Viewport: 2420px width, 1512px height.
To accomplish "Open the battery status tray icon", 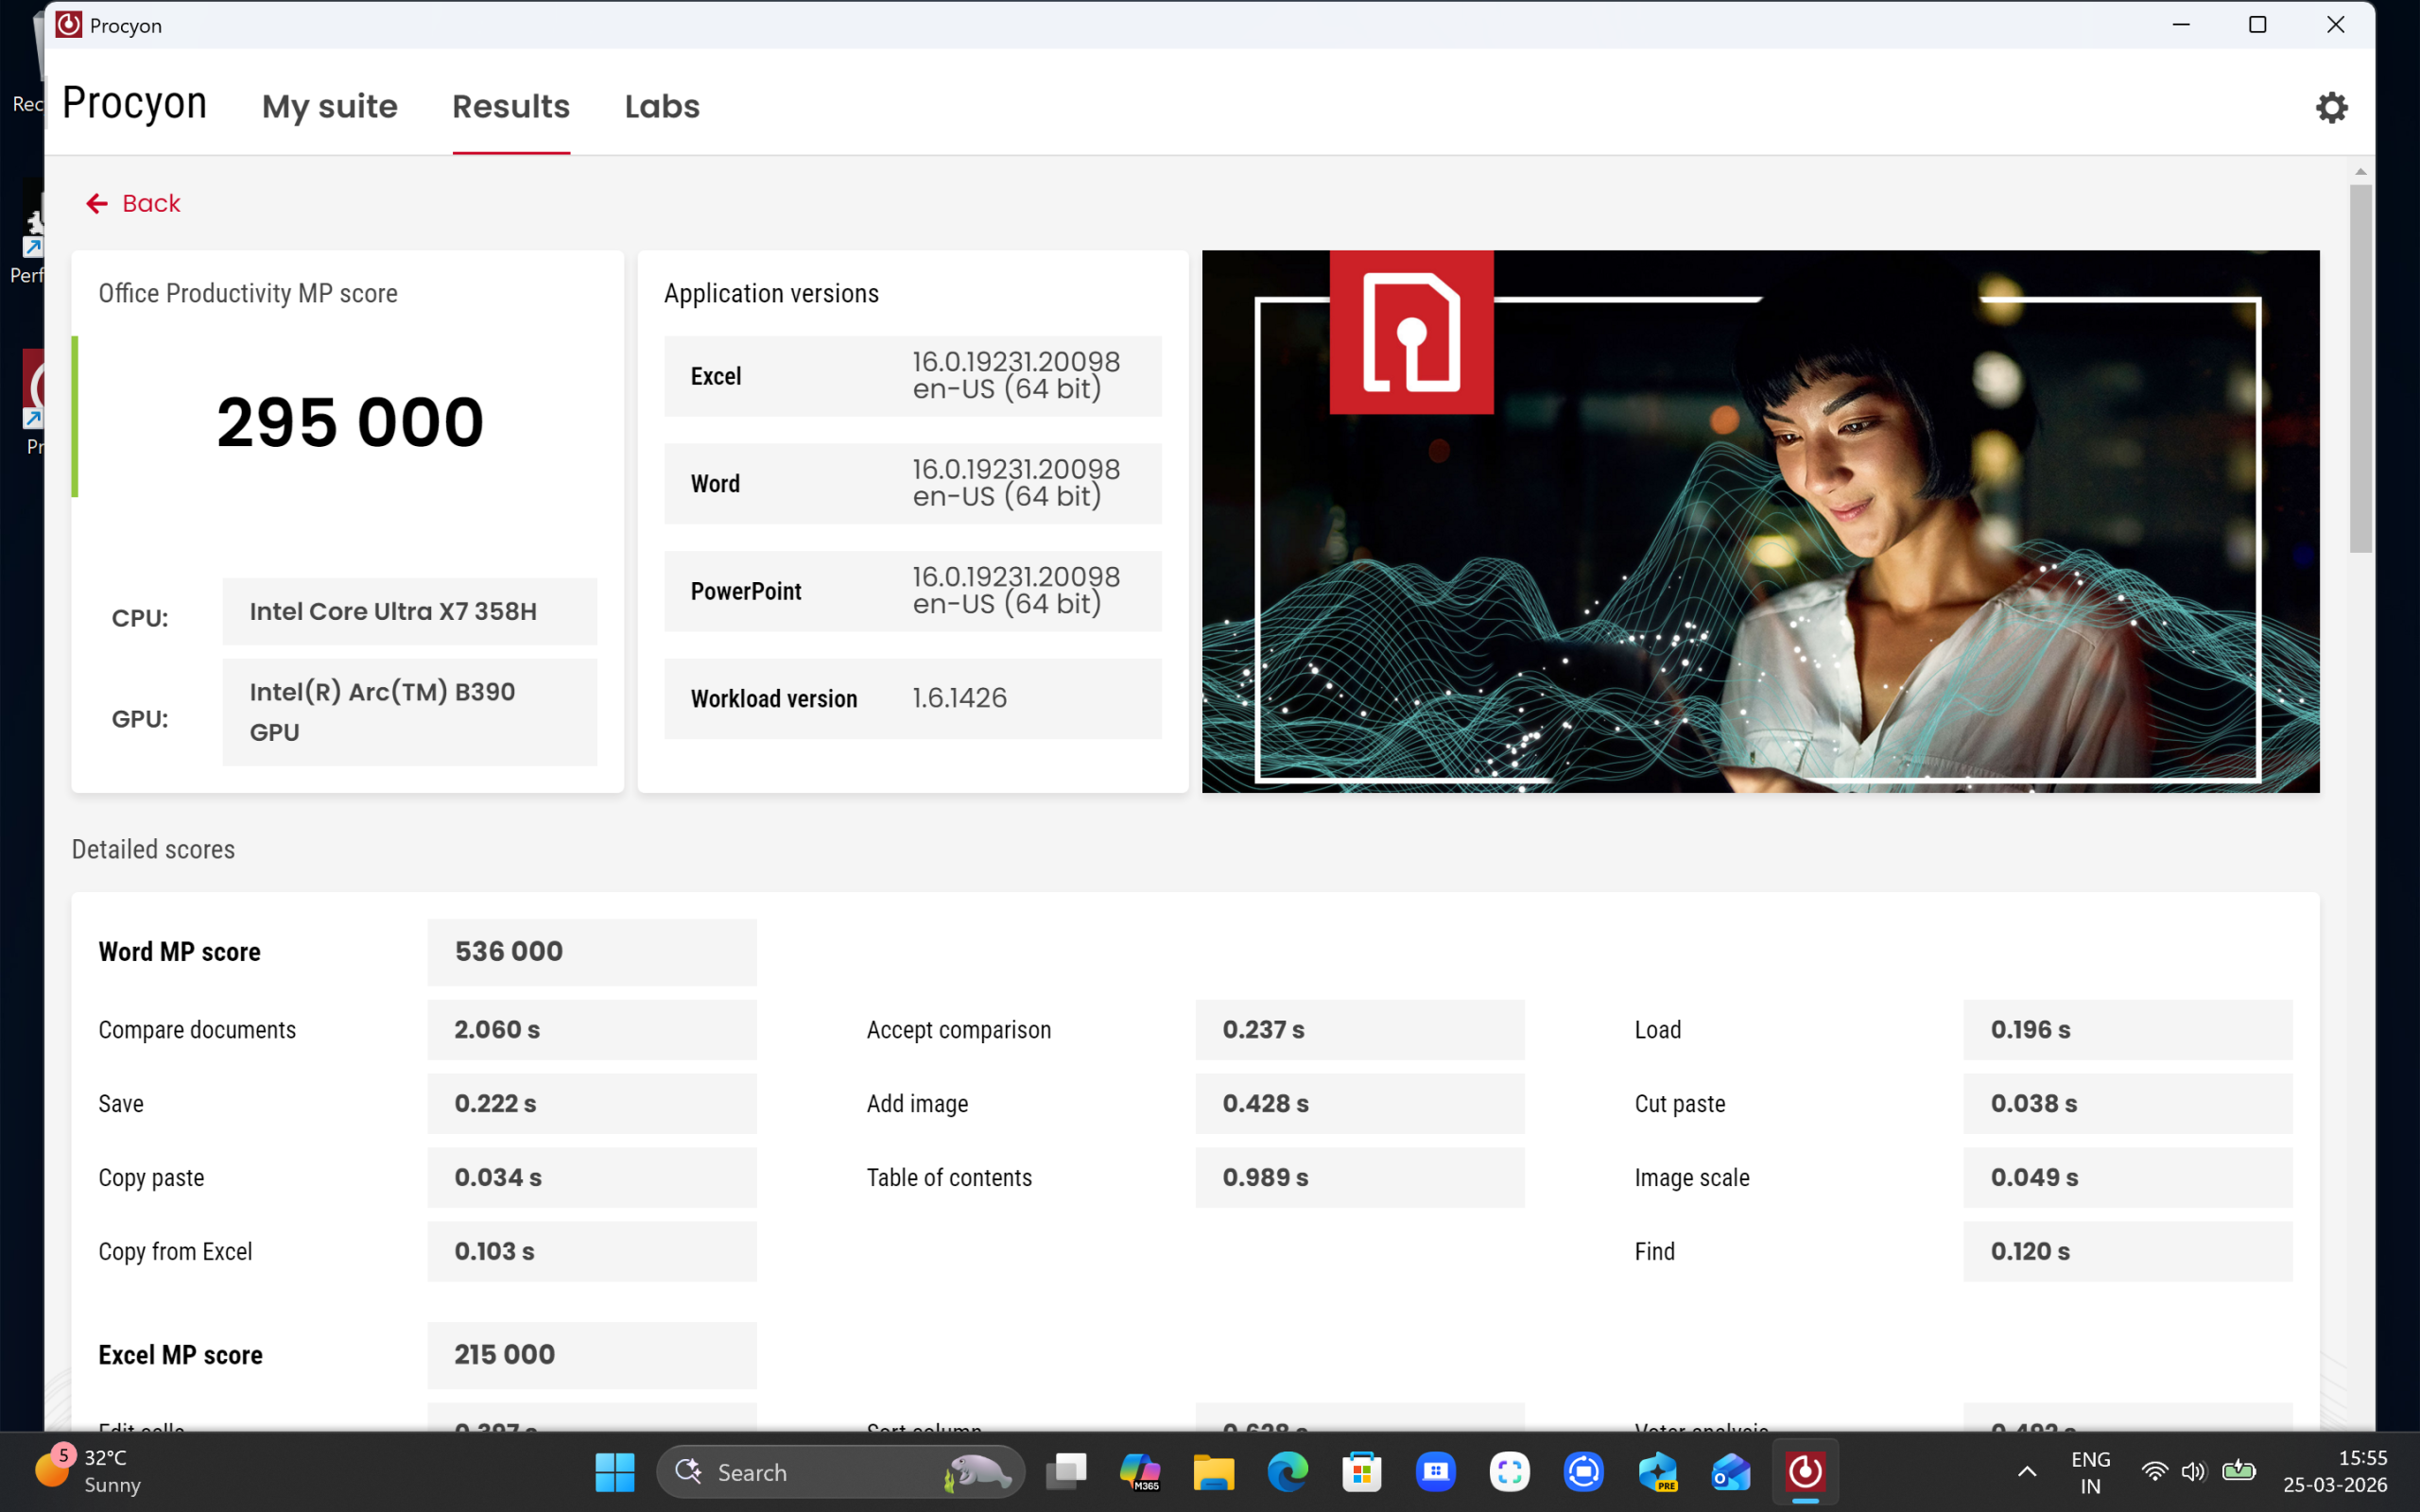I will tap(2238, 1471).
